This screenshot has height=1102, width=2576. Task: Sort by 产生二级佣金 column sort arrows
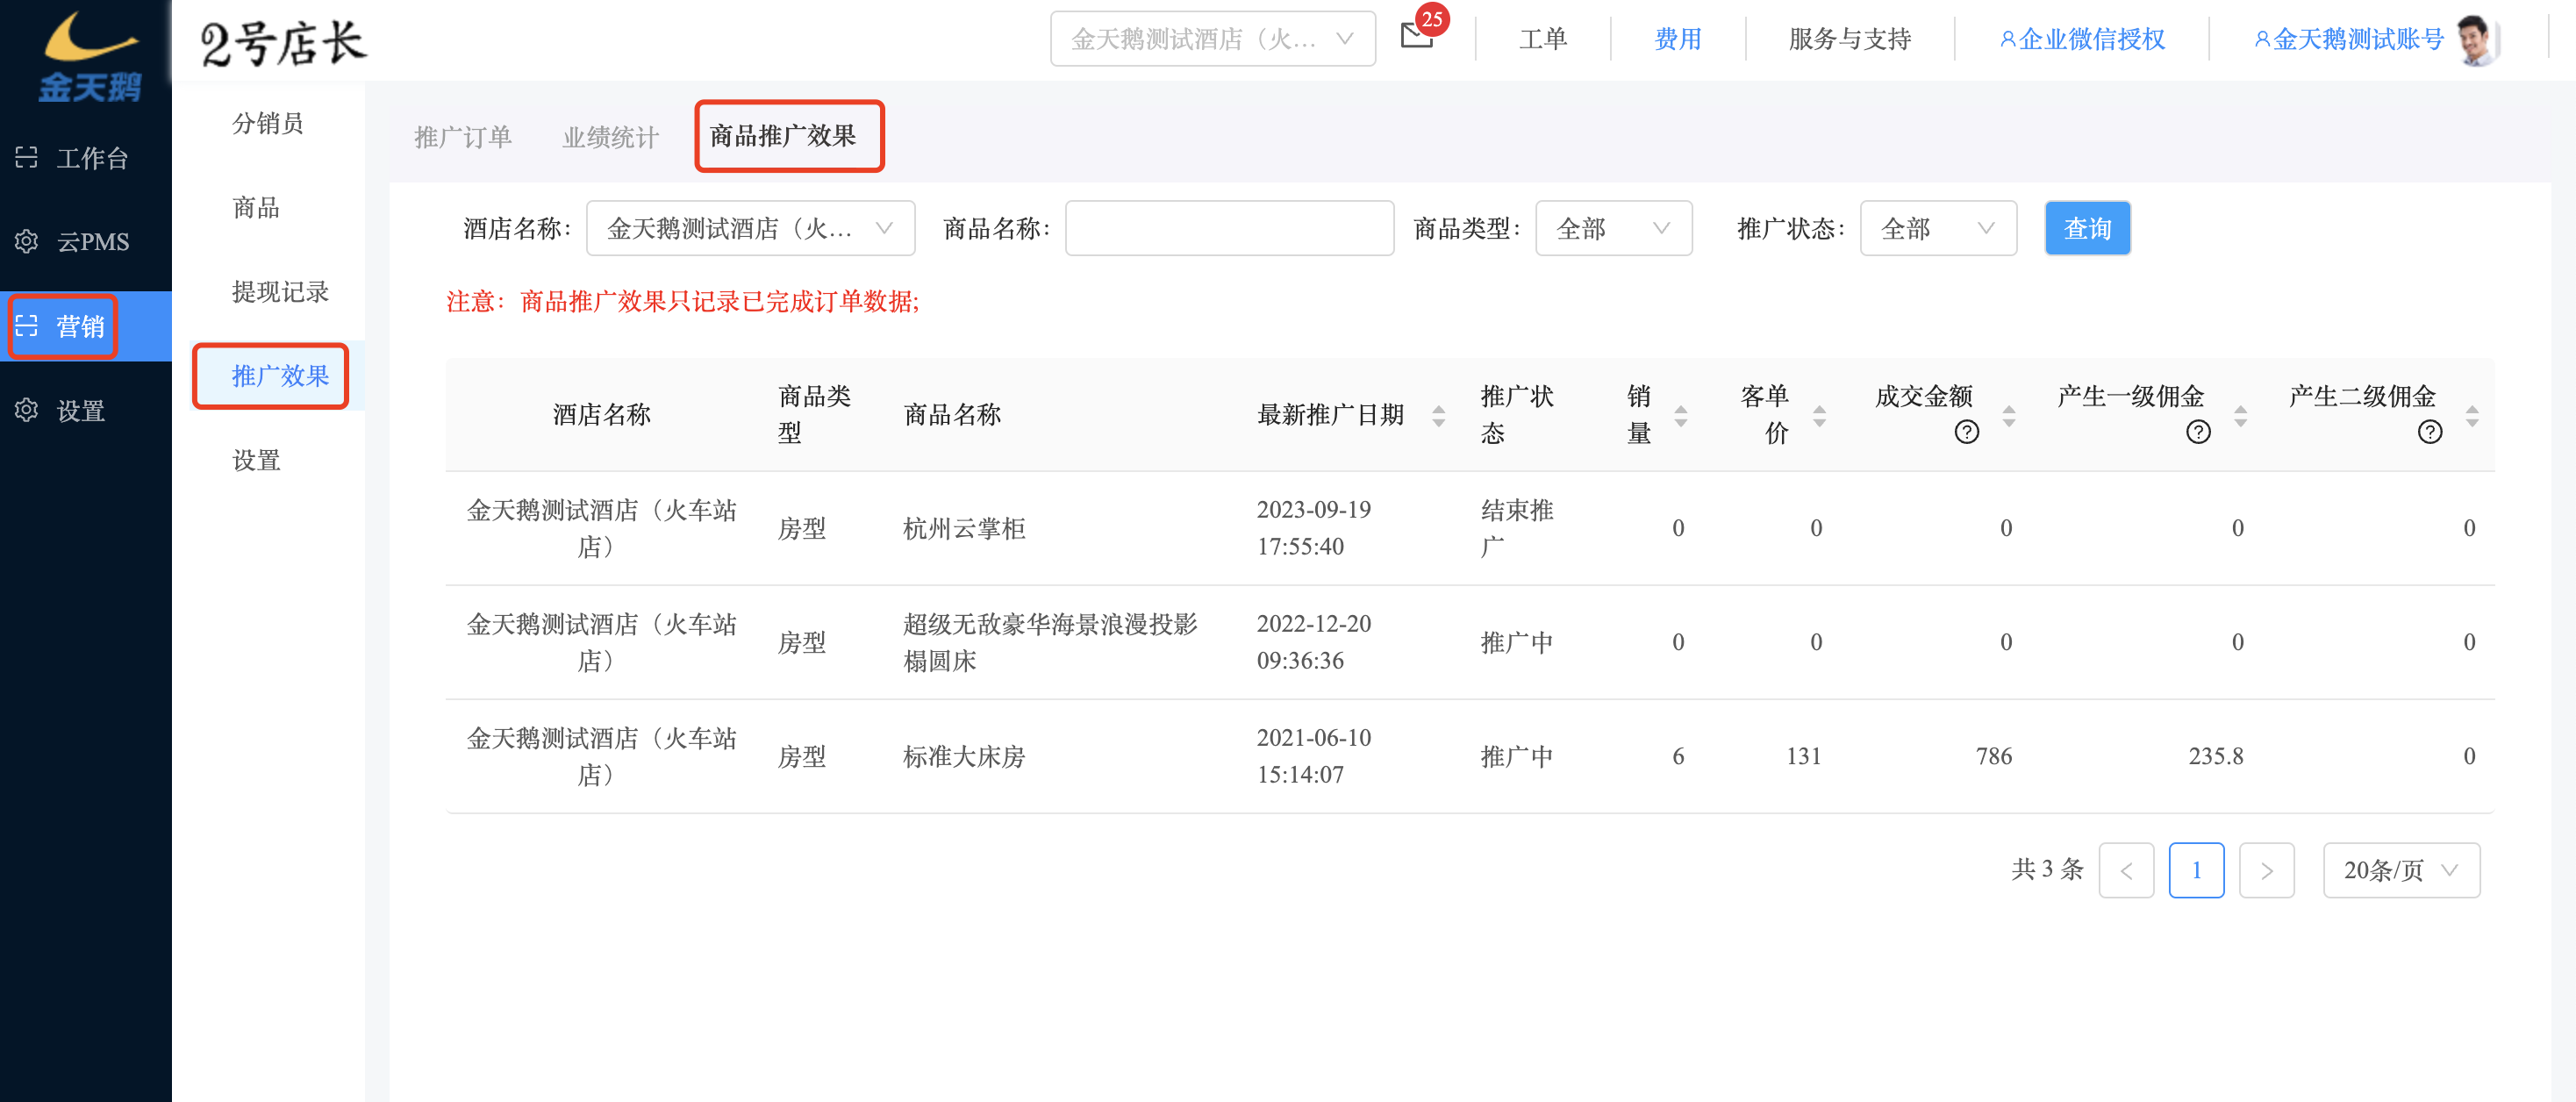[x=2472, y=415]
